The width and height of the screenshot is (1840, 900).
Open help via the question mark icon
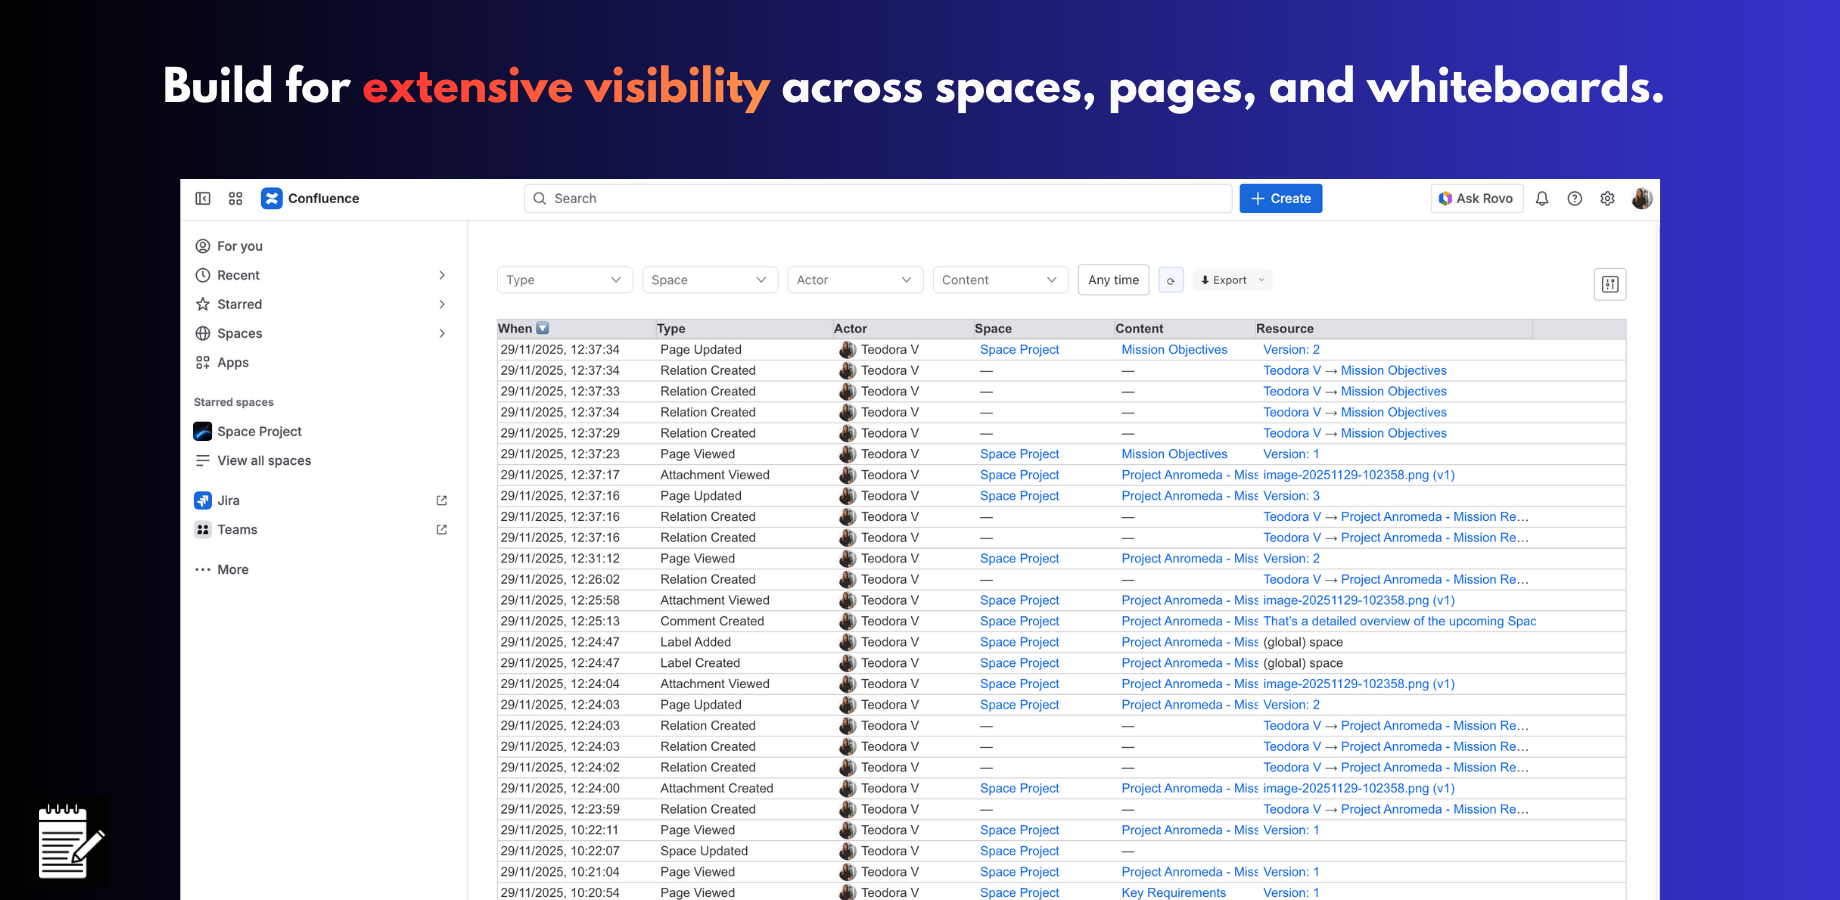(x=1574, y=198)
